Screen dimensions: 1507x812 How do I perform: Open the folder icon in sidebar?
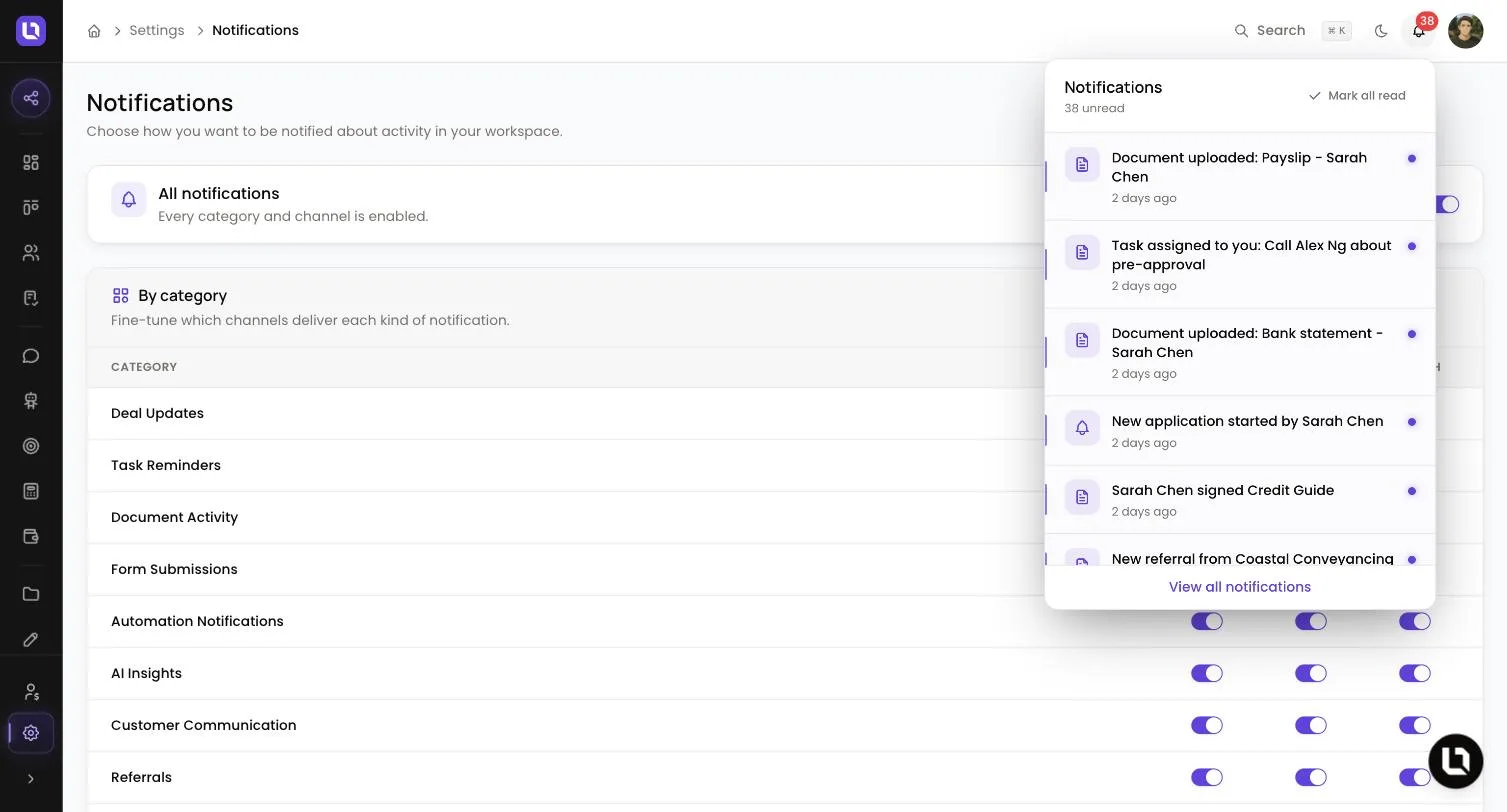(x=31, y=594)
